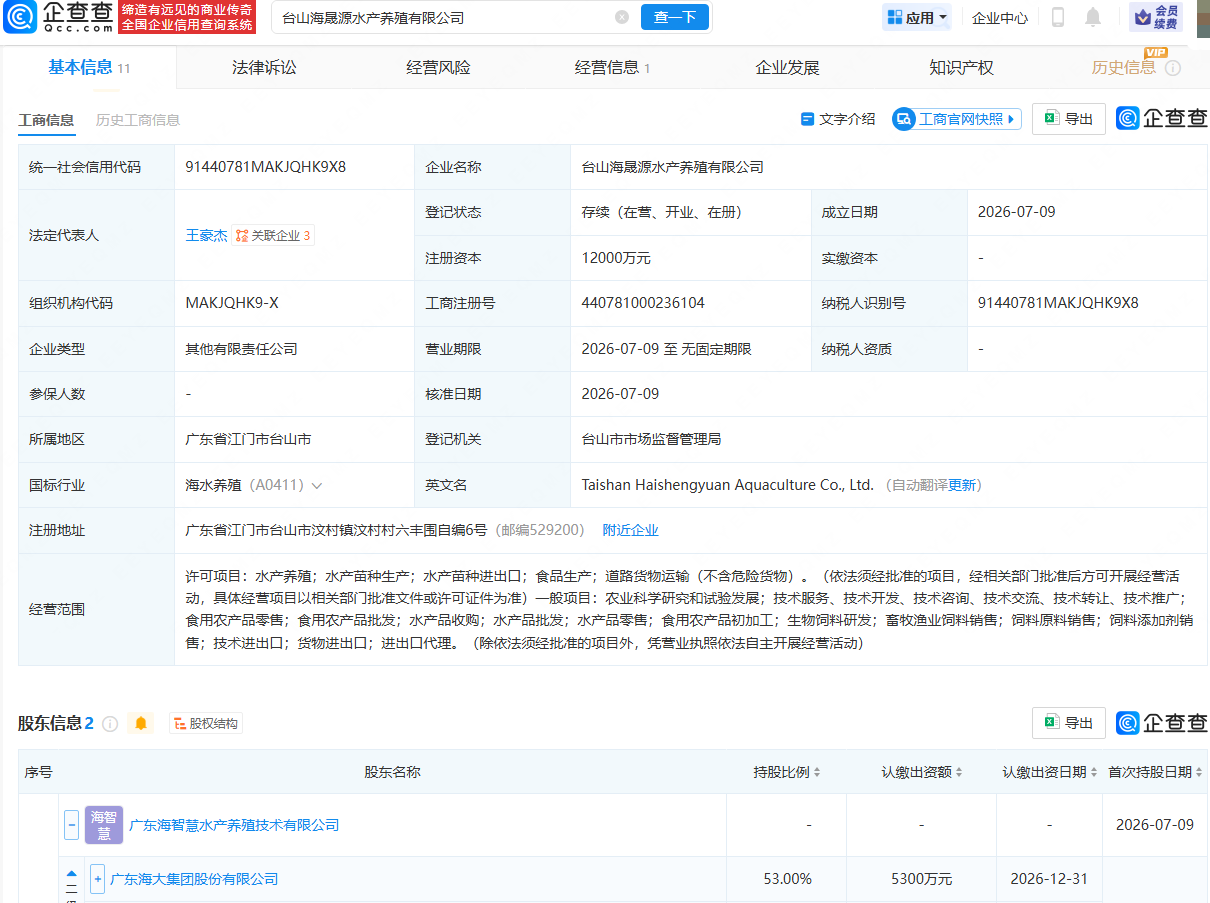Select the 历史工商信息 sub-tab

138,120
